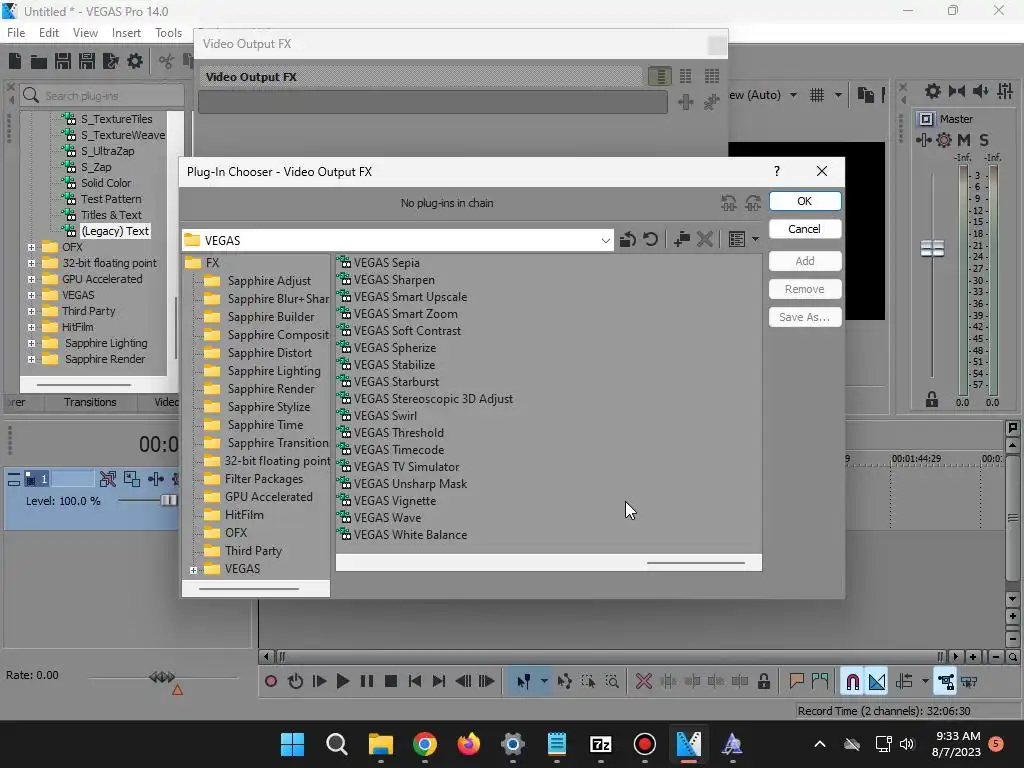
Task: Click Play From Start button
Action: pyautogui.click(x=319, y=682)
